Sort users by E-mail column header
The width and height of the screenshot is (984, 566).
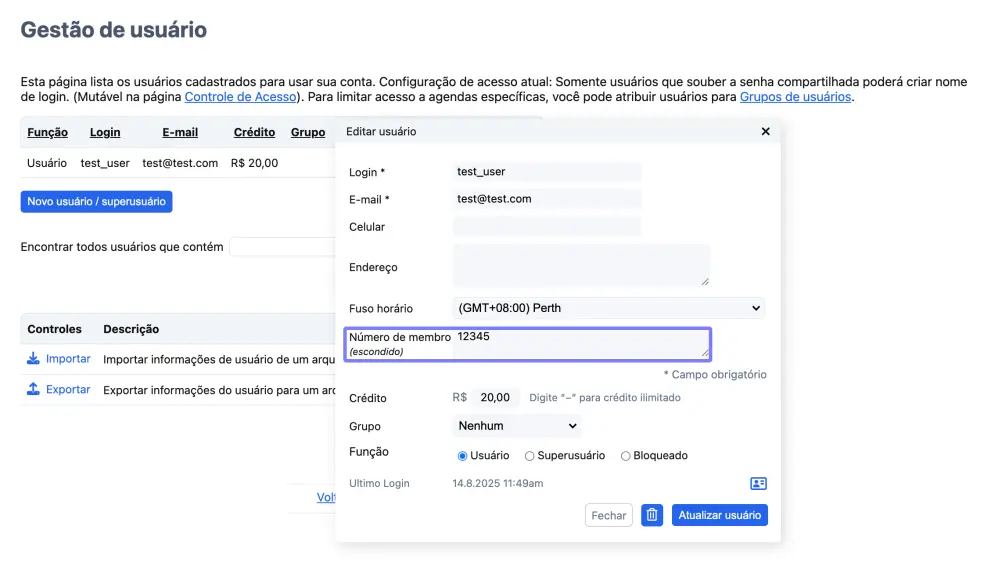pyautogui.click(x=180, y=132)
